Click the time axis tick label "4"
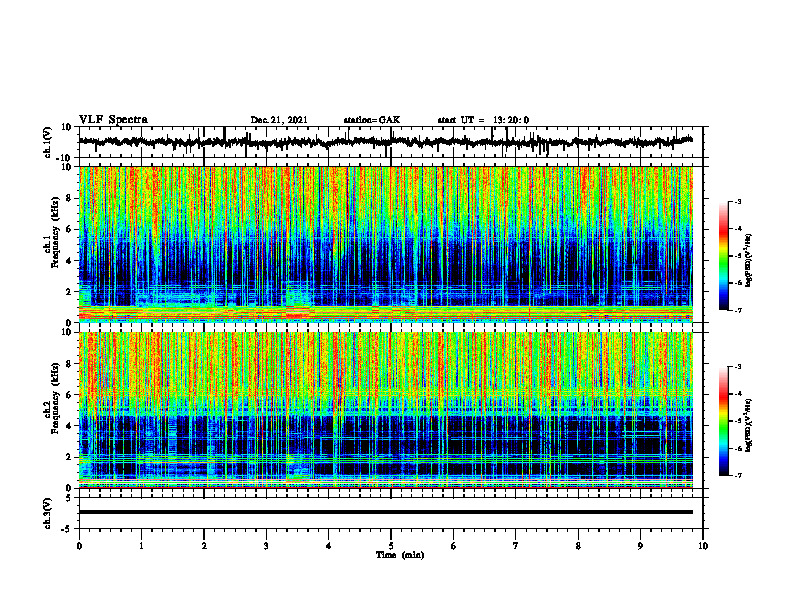This screenshot has width=792, height=612. click(329, 546)
